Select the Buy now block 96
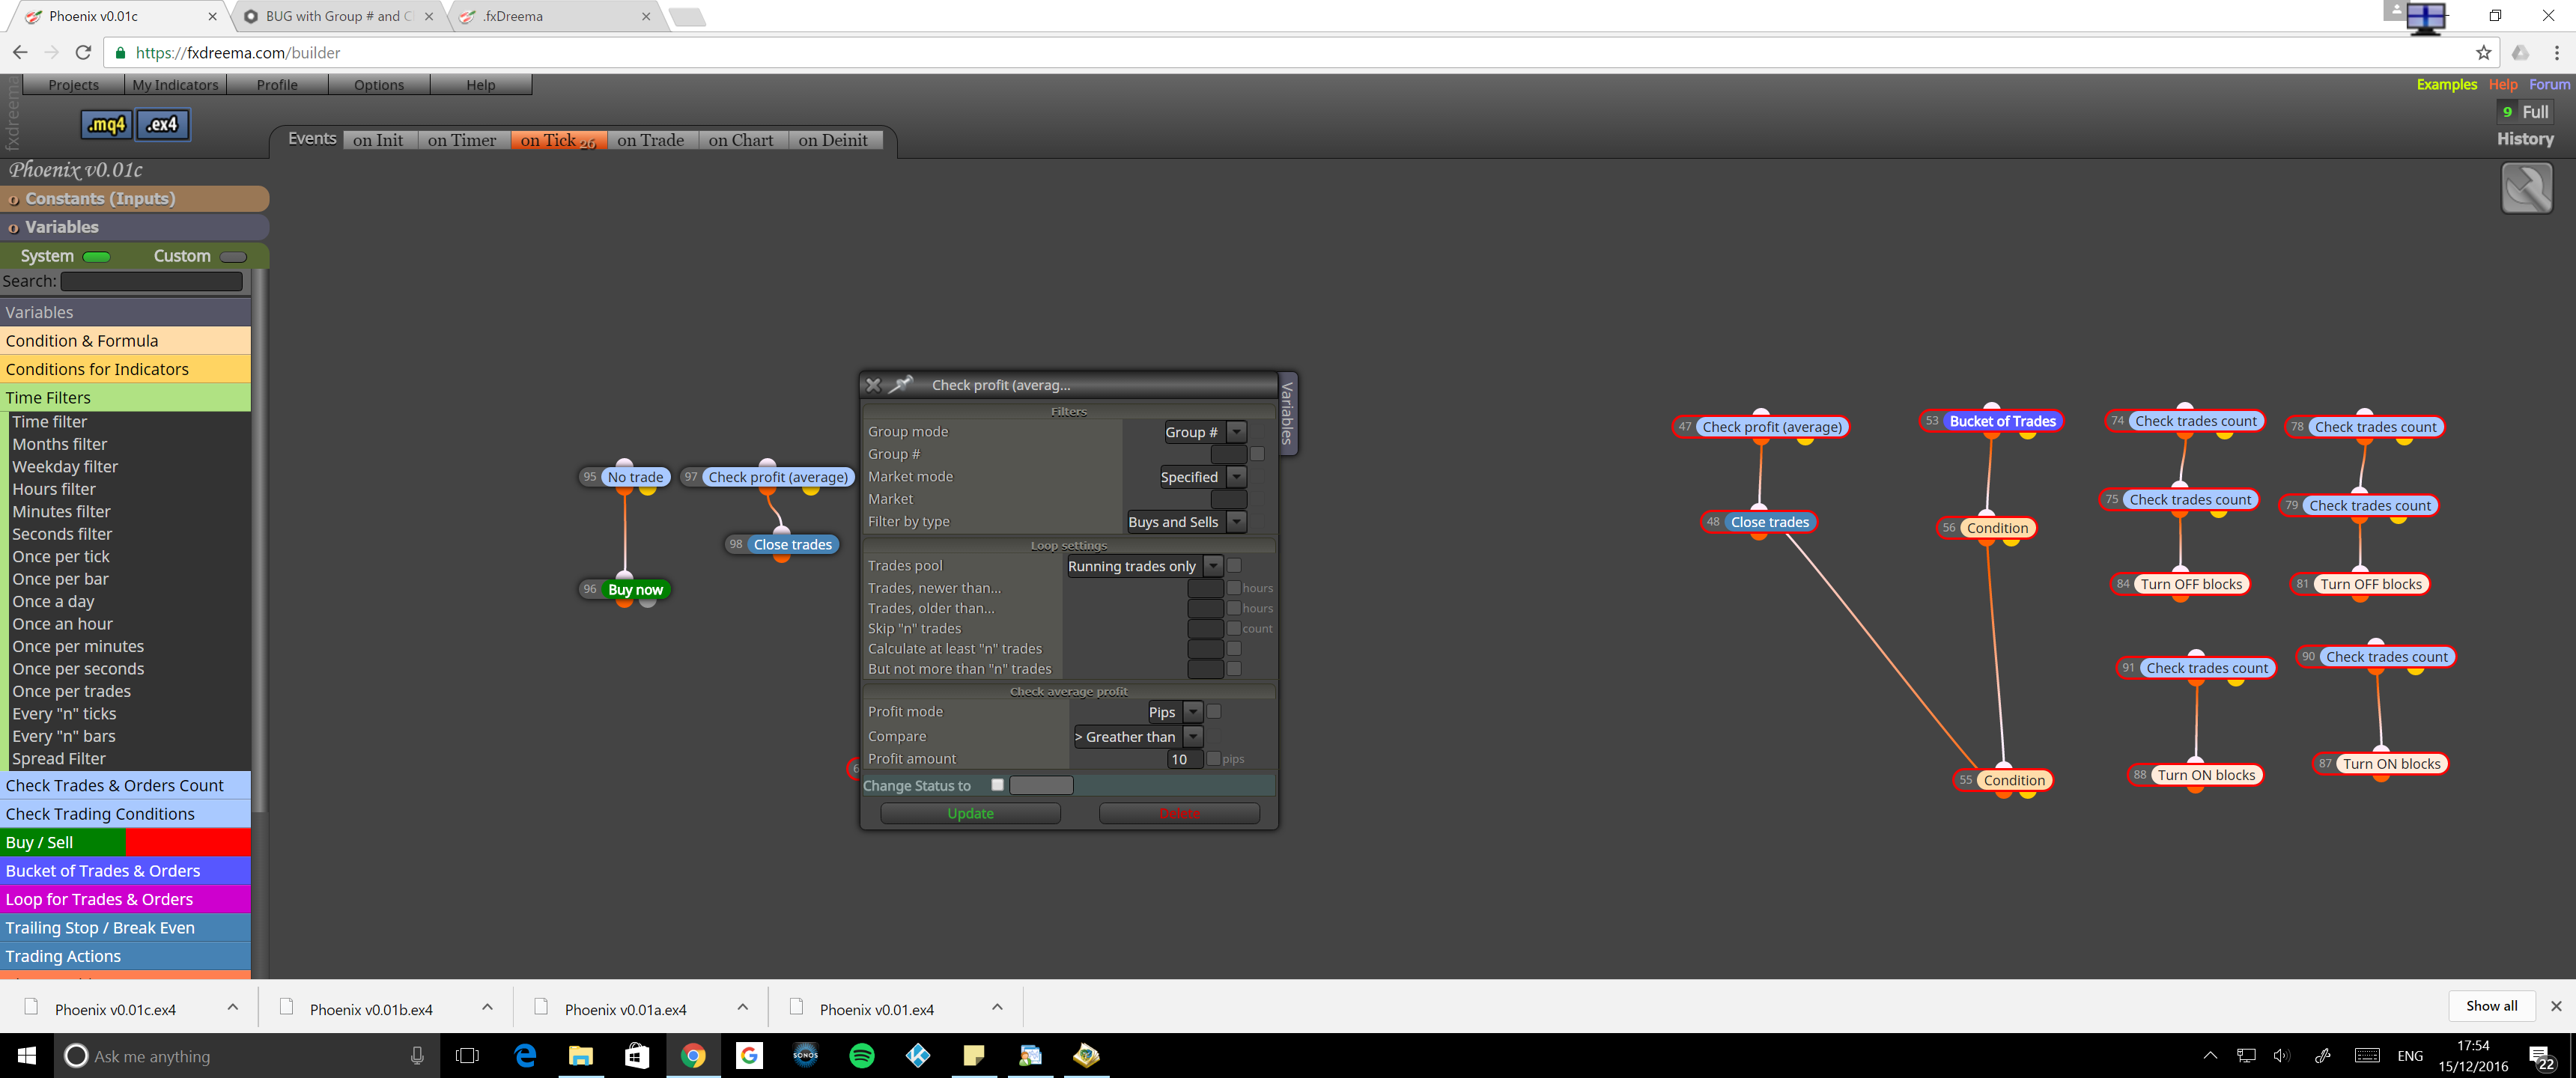The width and height of the screenshot is (2576, 1078). [x=635, y=589]
